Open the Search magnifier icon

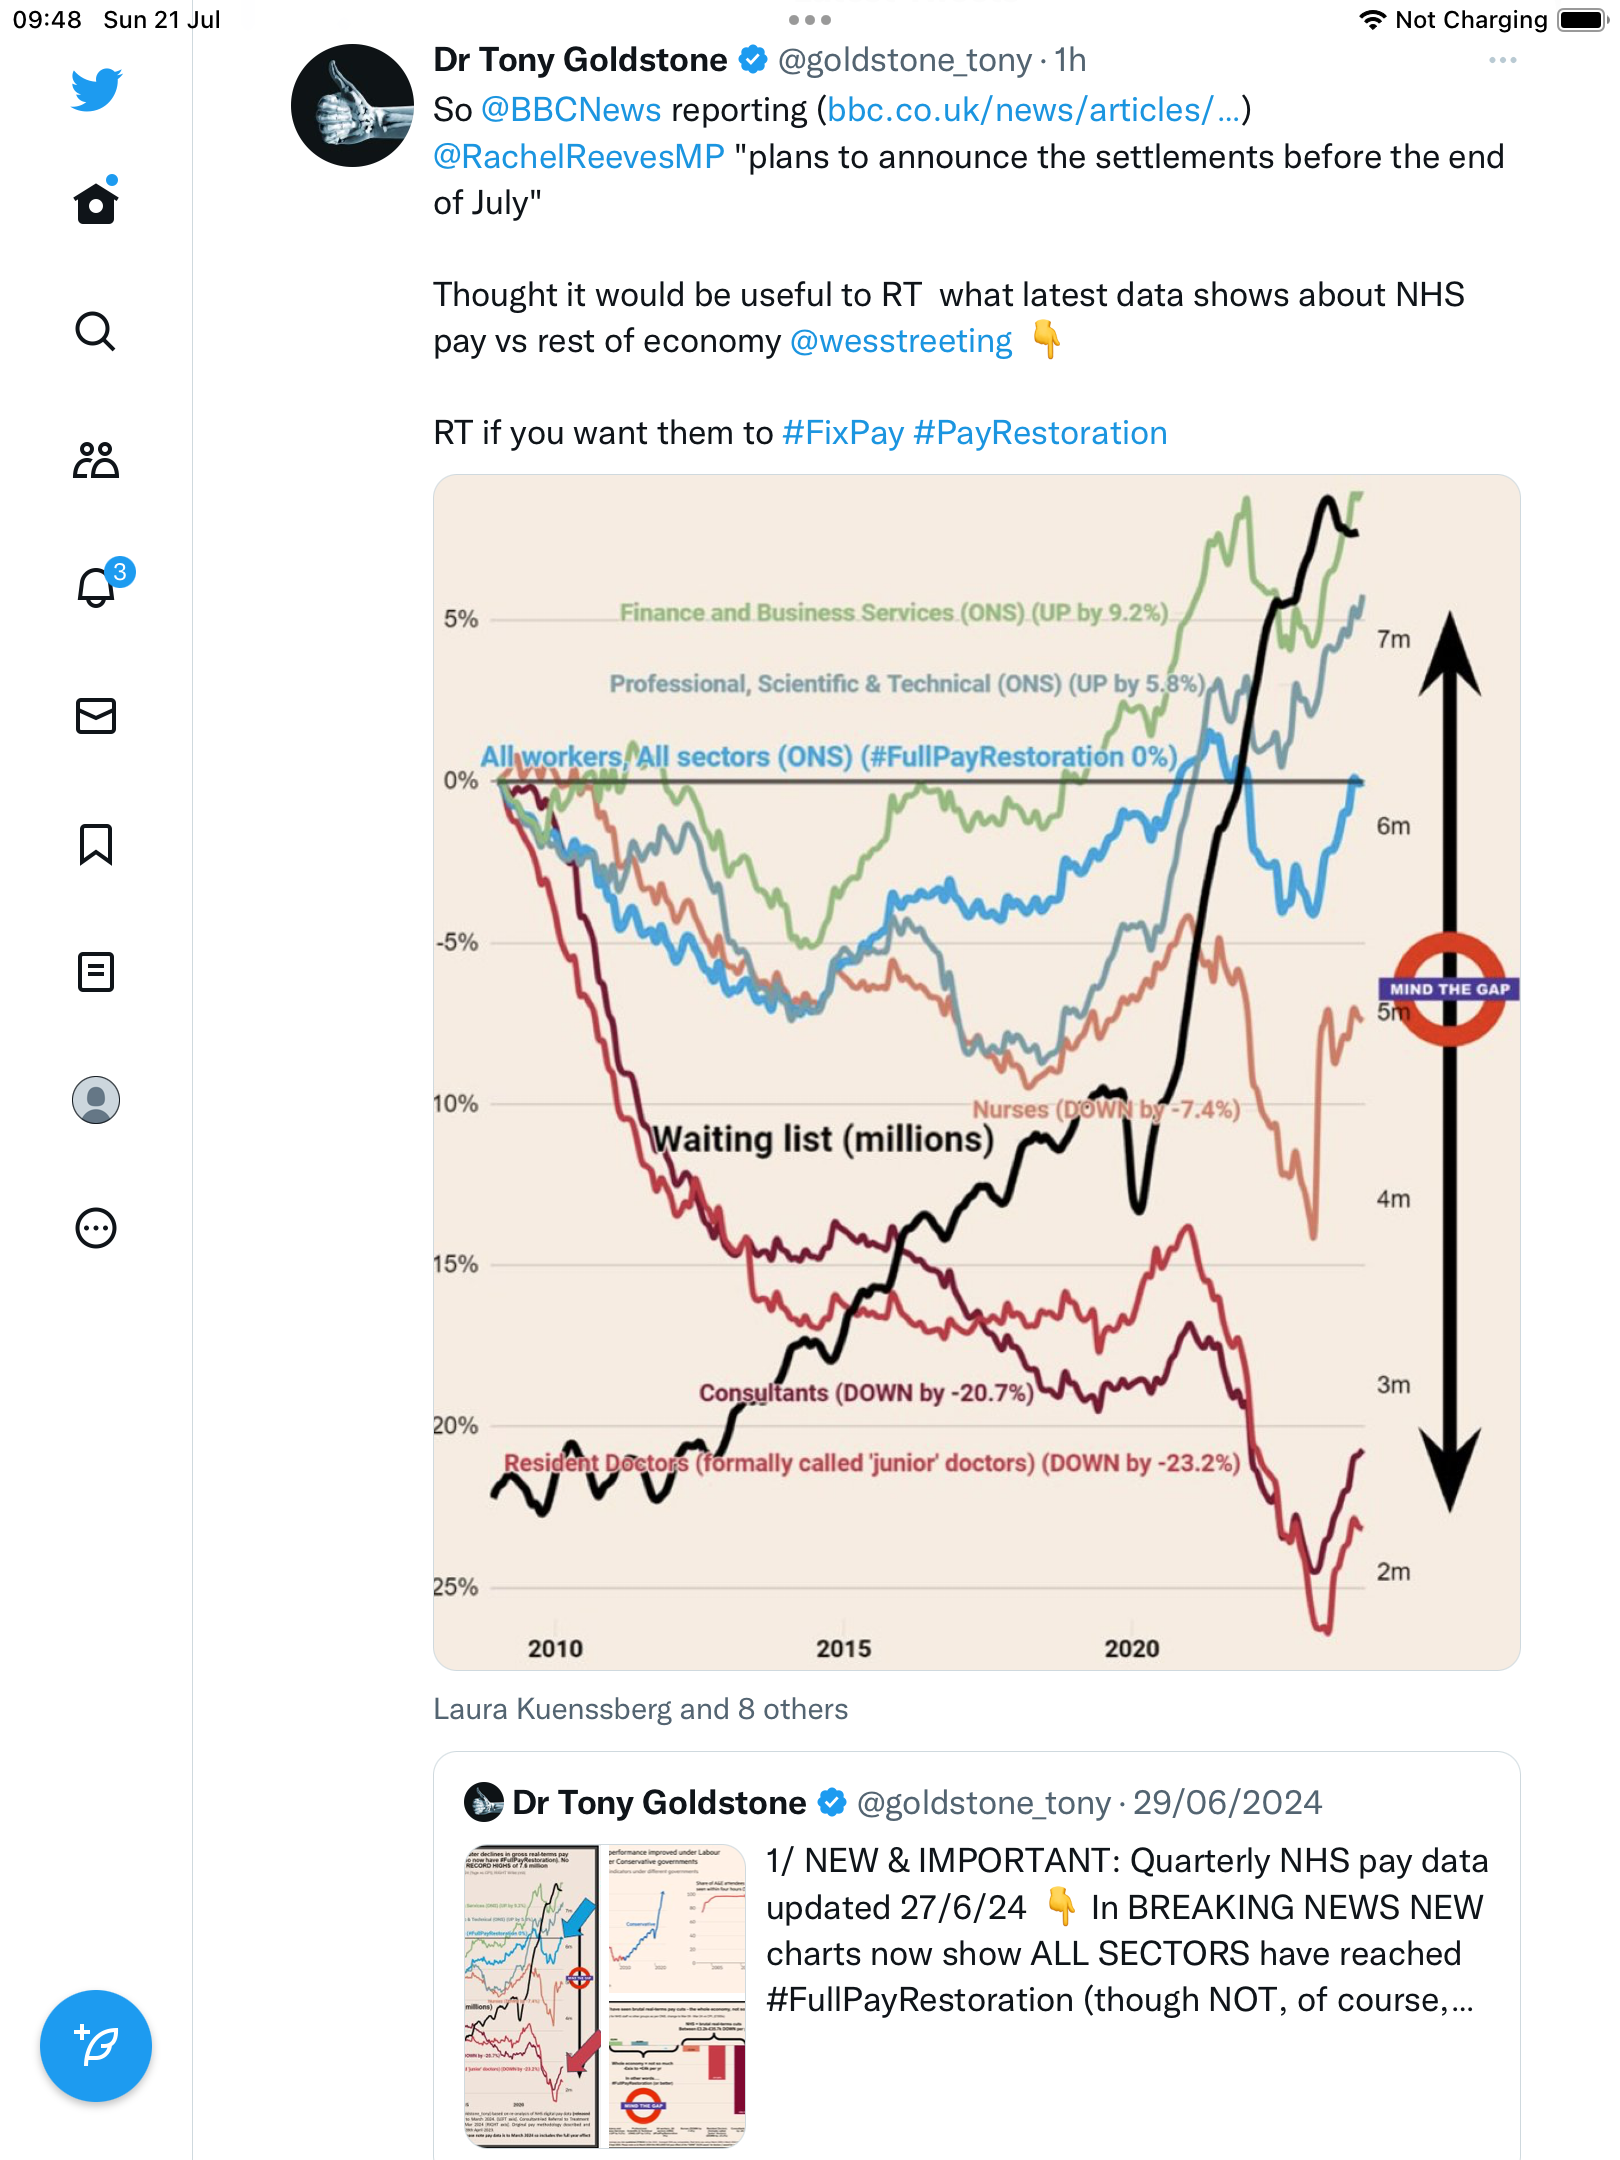coord(96,331)
